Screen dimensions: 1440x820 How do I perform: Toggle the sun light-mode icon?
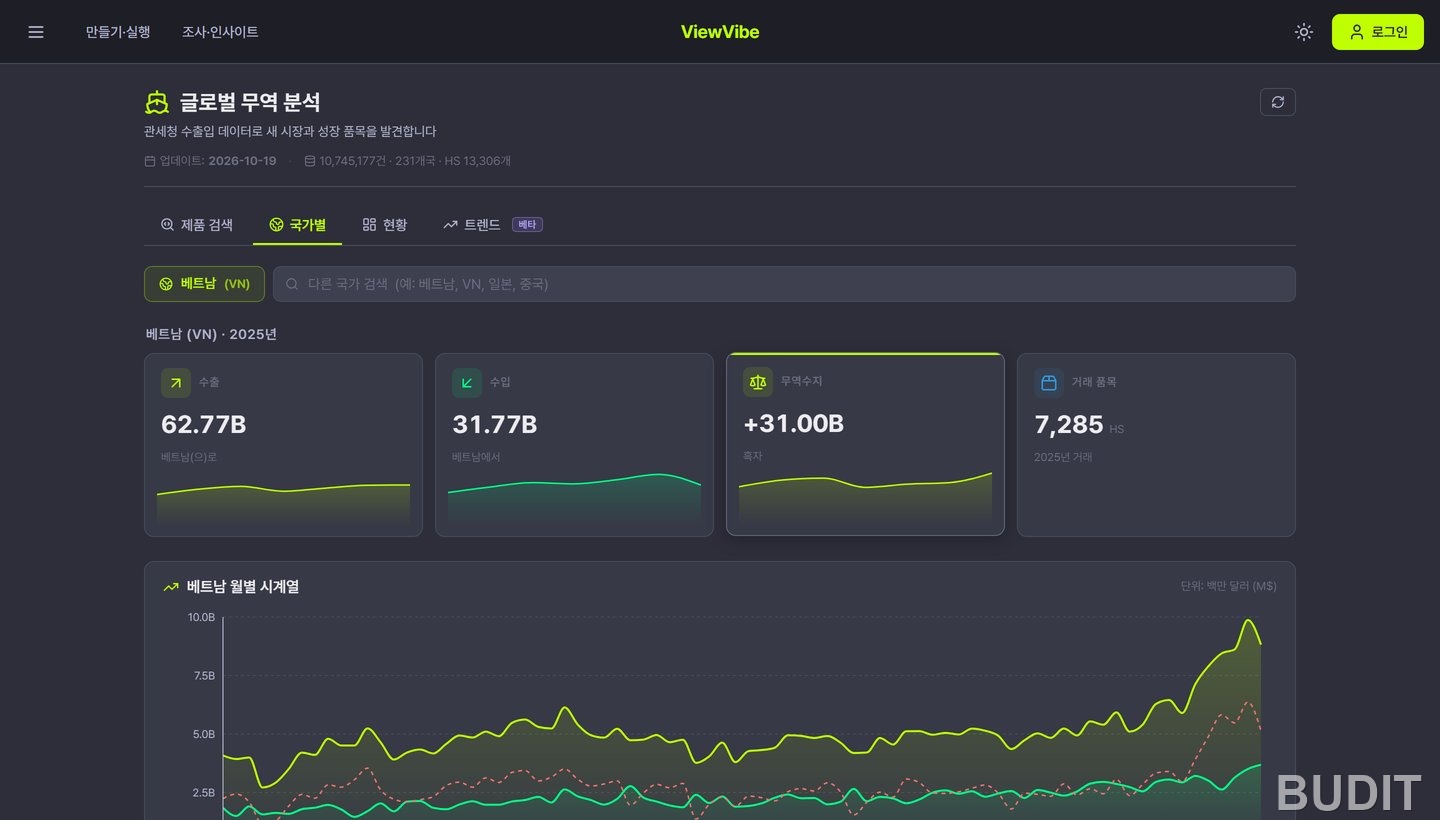(1303, 32)
